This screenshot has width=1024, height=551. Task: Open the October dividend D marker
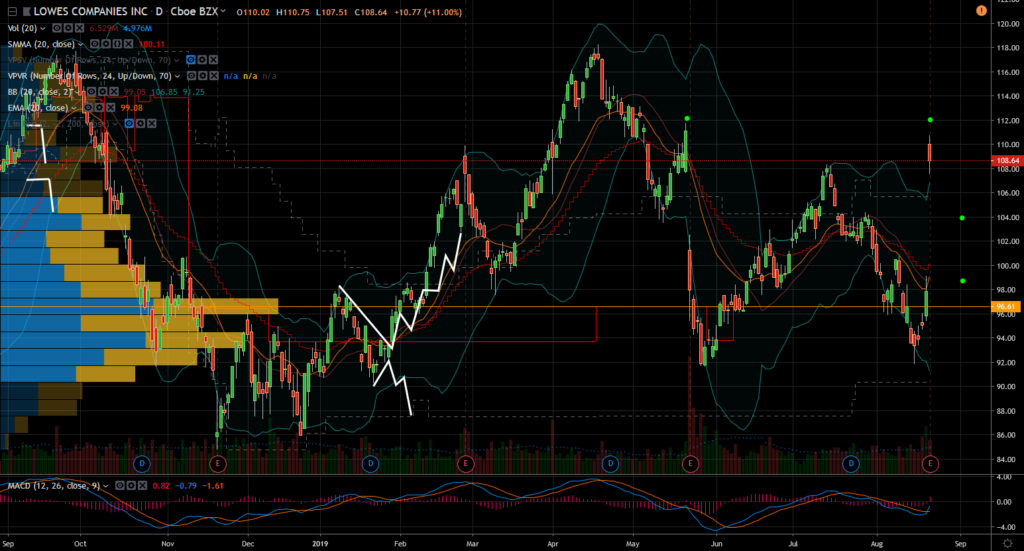click(x=142, y=464)
